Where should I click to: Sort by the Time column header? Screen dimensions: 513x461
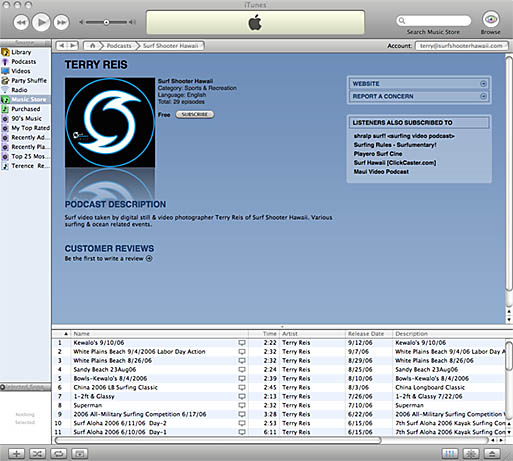264,334
